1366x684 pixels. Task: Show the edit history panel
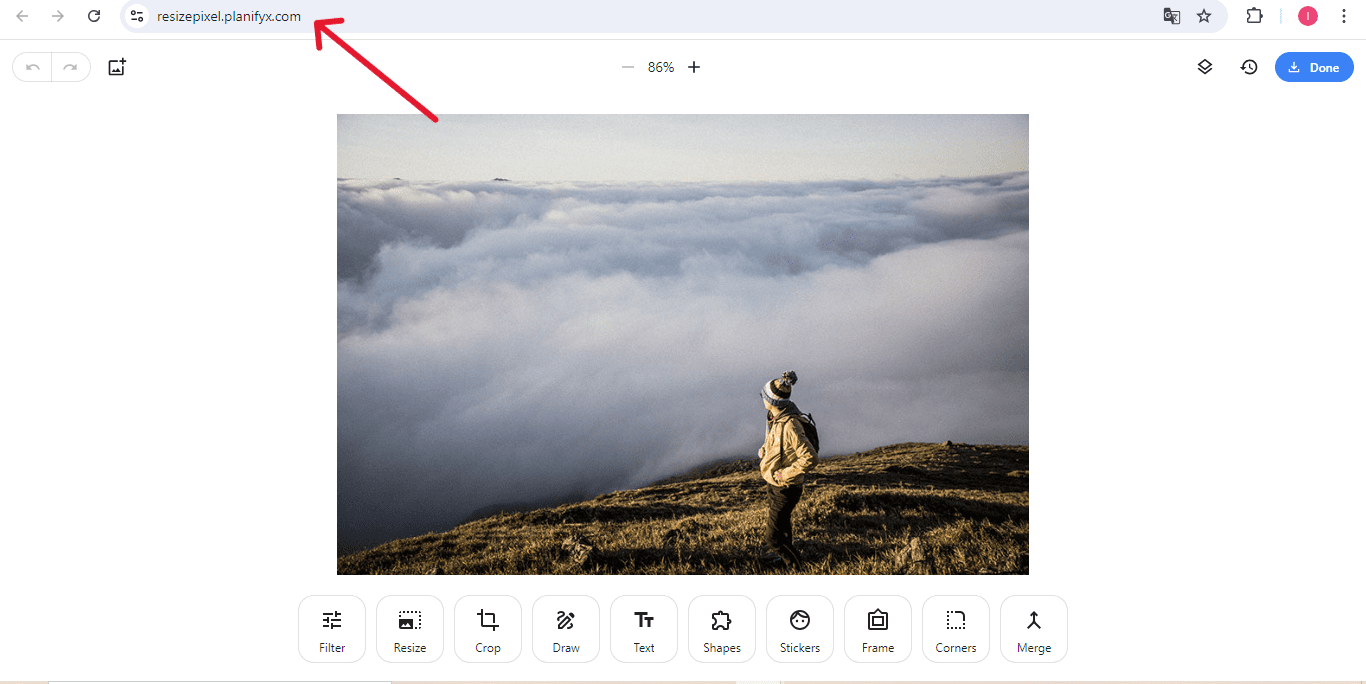coord(1249,67)
